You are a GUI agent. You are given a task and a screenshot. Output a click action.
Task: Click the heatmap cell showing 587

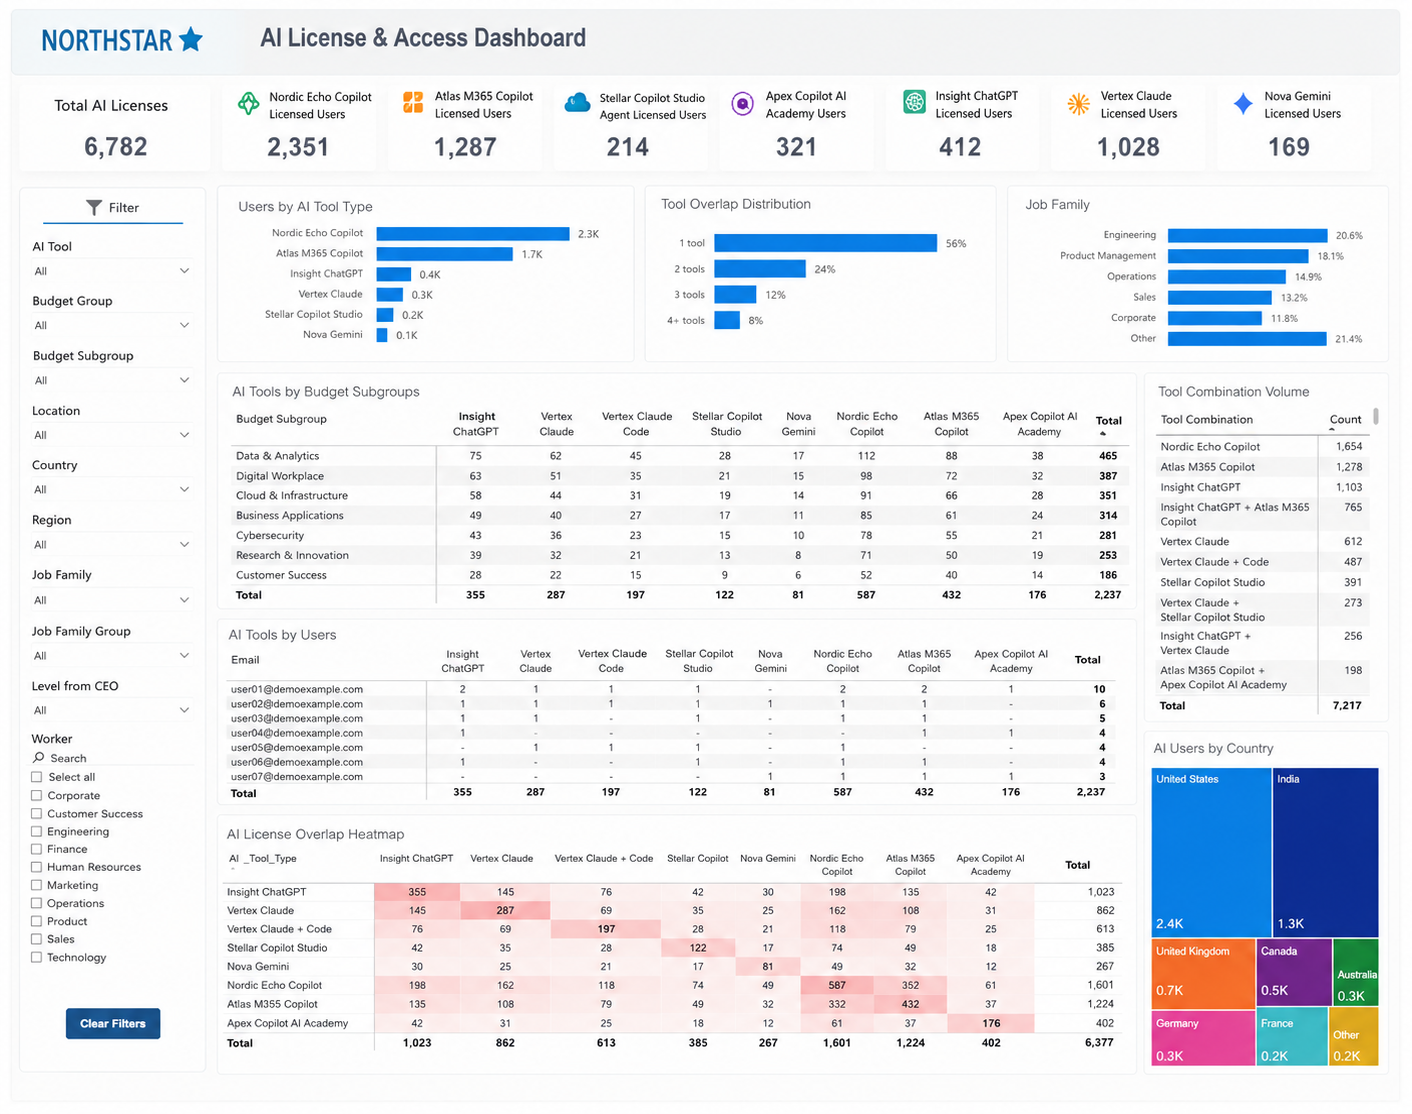pos(837,985)
